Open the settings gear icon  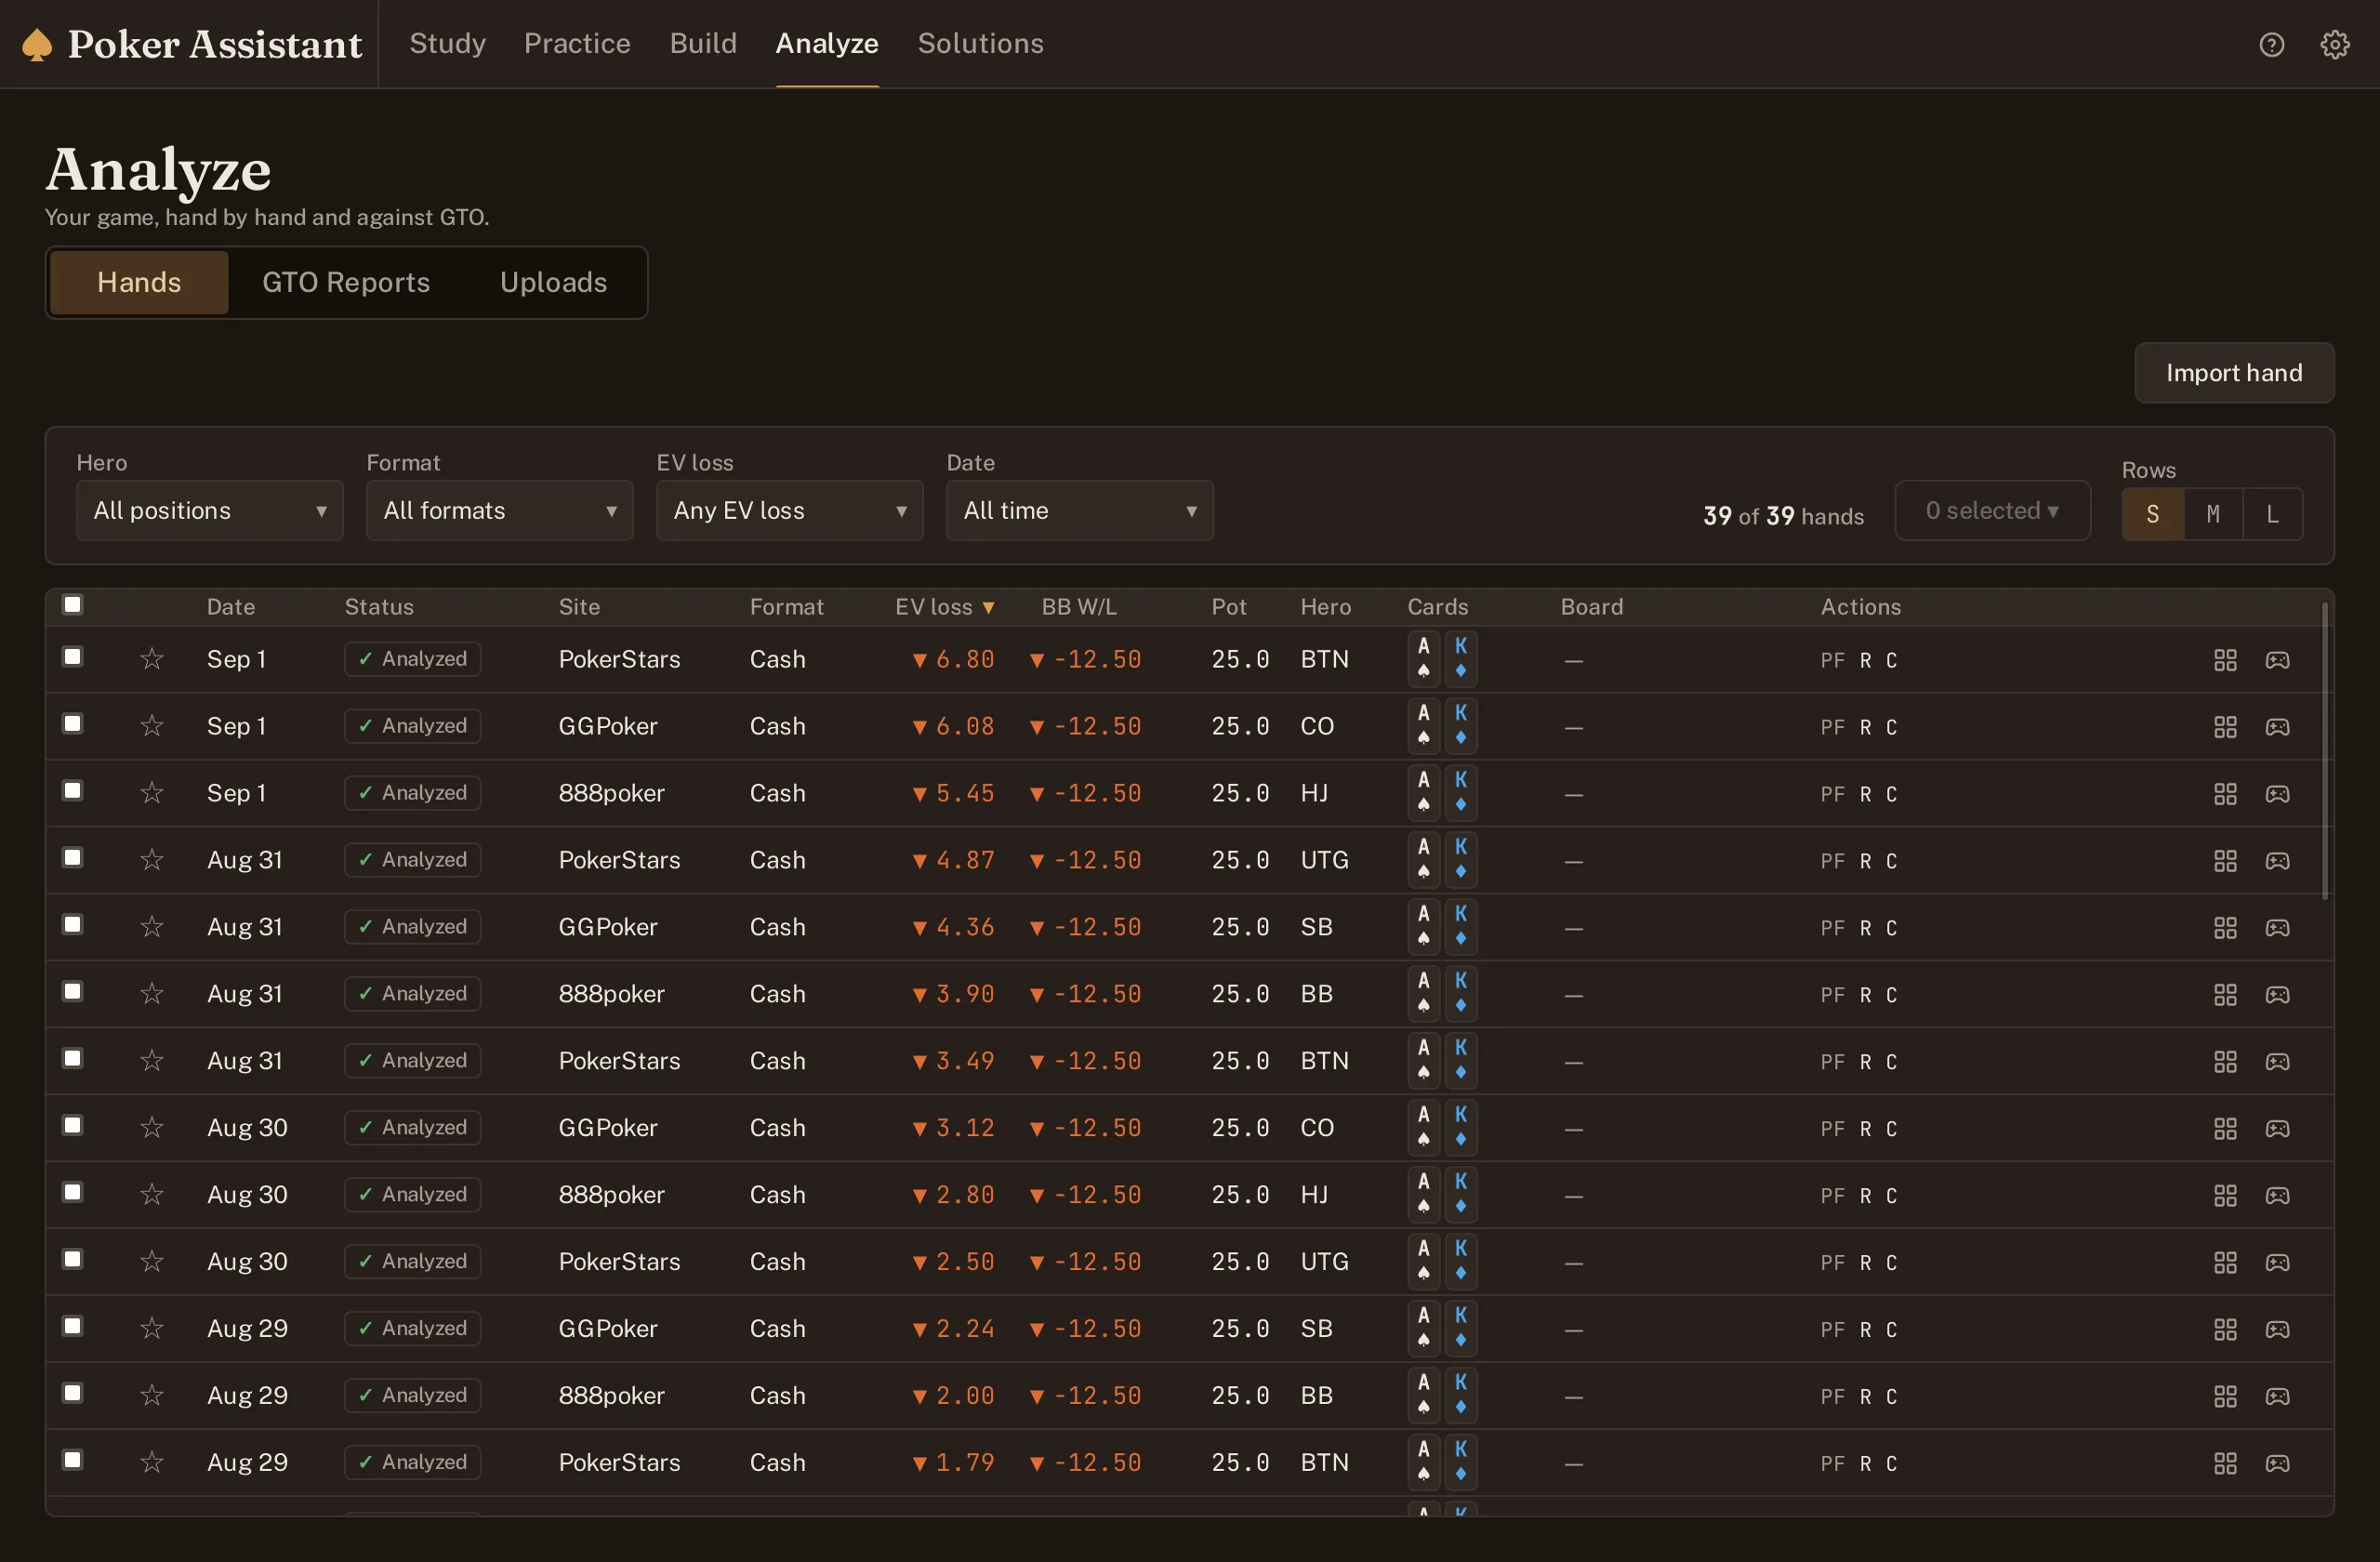(2334, 44)
